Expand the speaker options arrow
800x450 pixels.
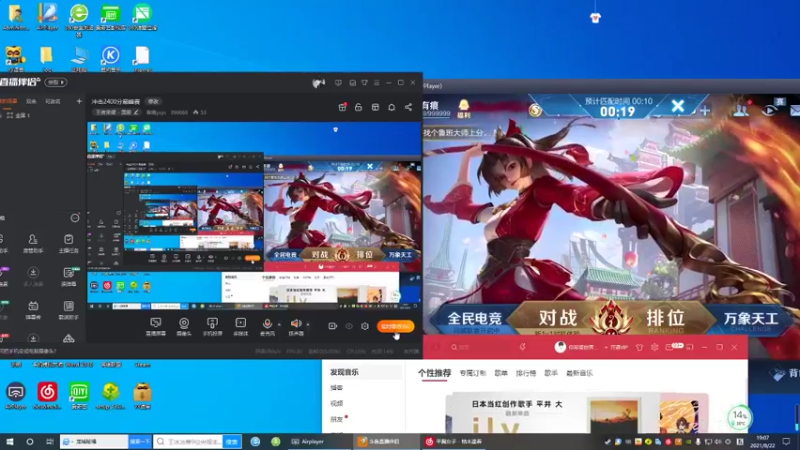308,324
